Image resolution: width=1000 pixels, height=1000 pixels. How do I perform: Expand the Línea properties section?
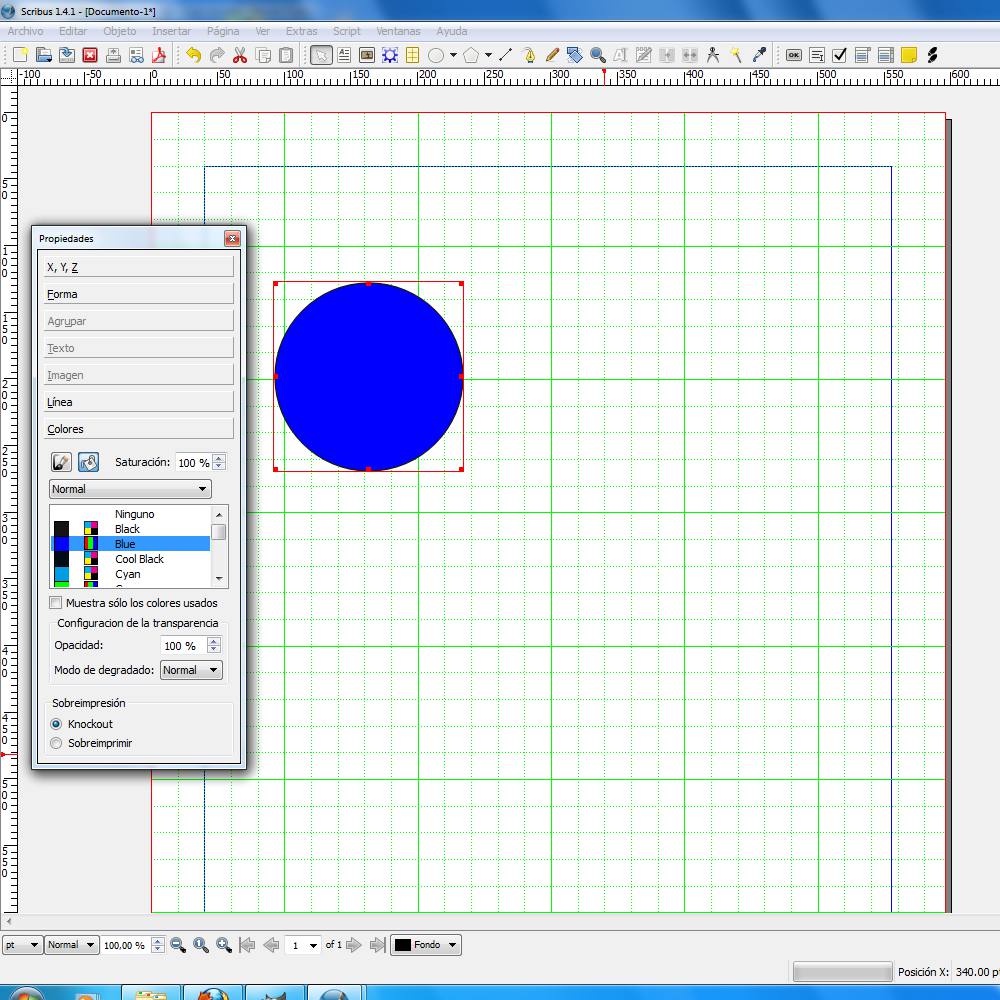(139, 402)
